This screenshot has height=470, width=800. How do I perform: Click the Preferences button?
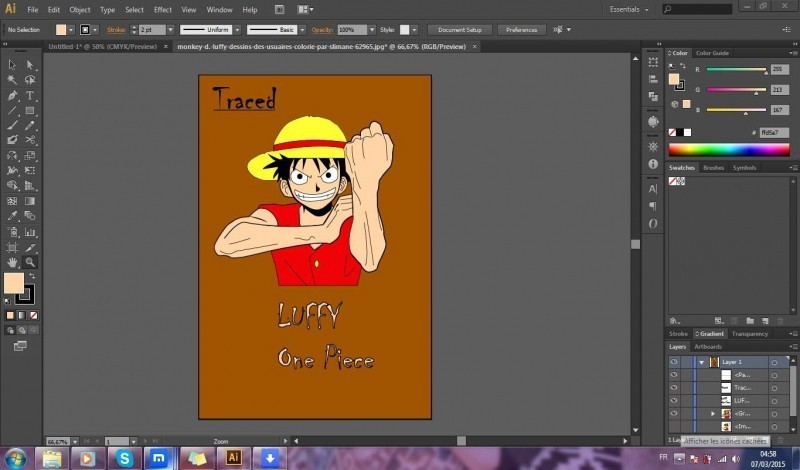(521, 30)
